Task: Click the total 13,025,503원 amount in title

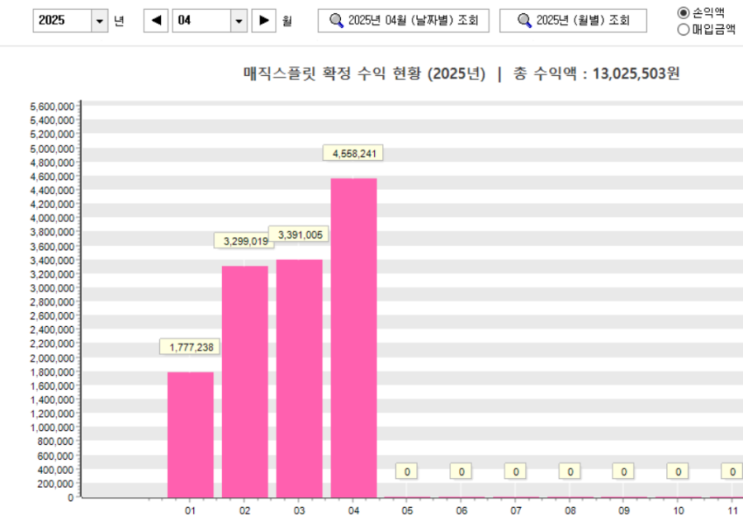Action: click(636, 73)
